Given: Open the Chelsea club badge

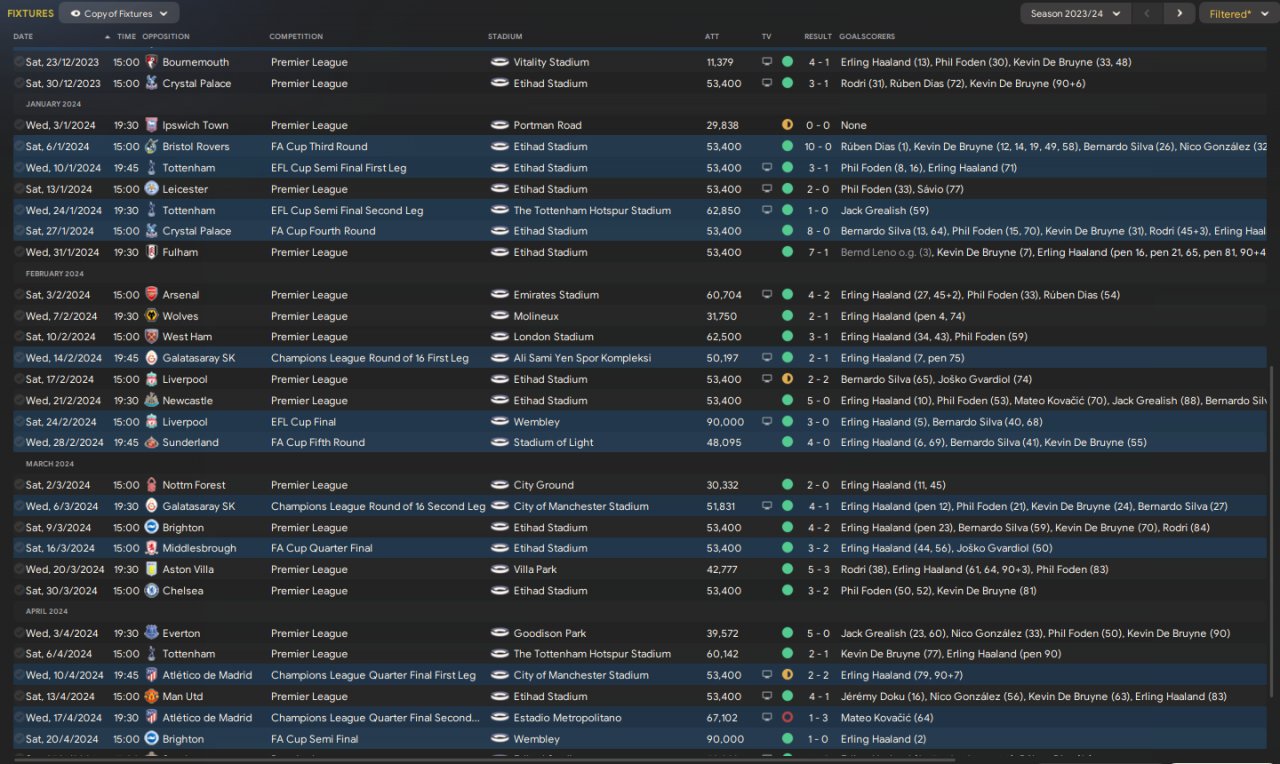Looking at the screenshot, I should click(x=151, y=591).
